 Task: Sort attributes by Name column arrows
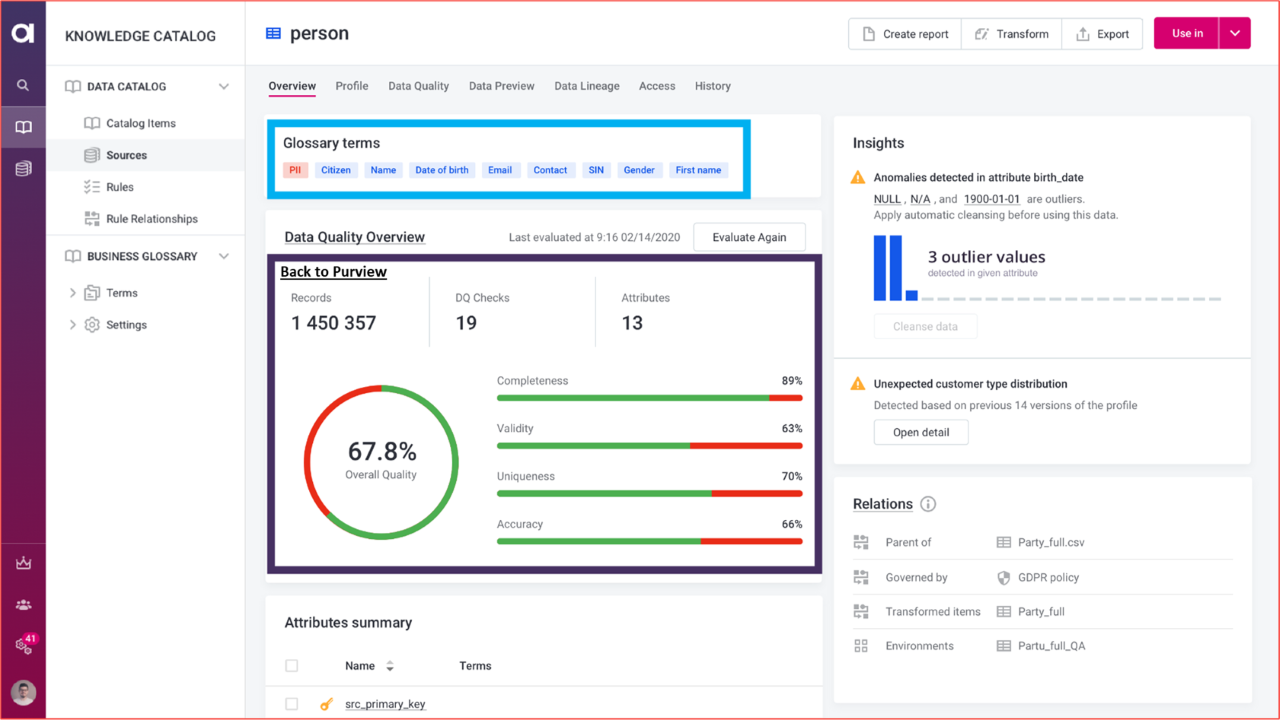click(x=389, y=666)
